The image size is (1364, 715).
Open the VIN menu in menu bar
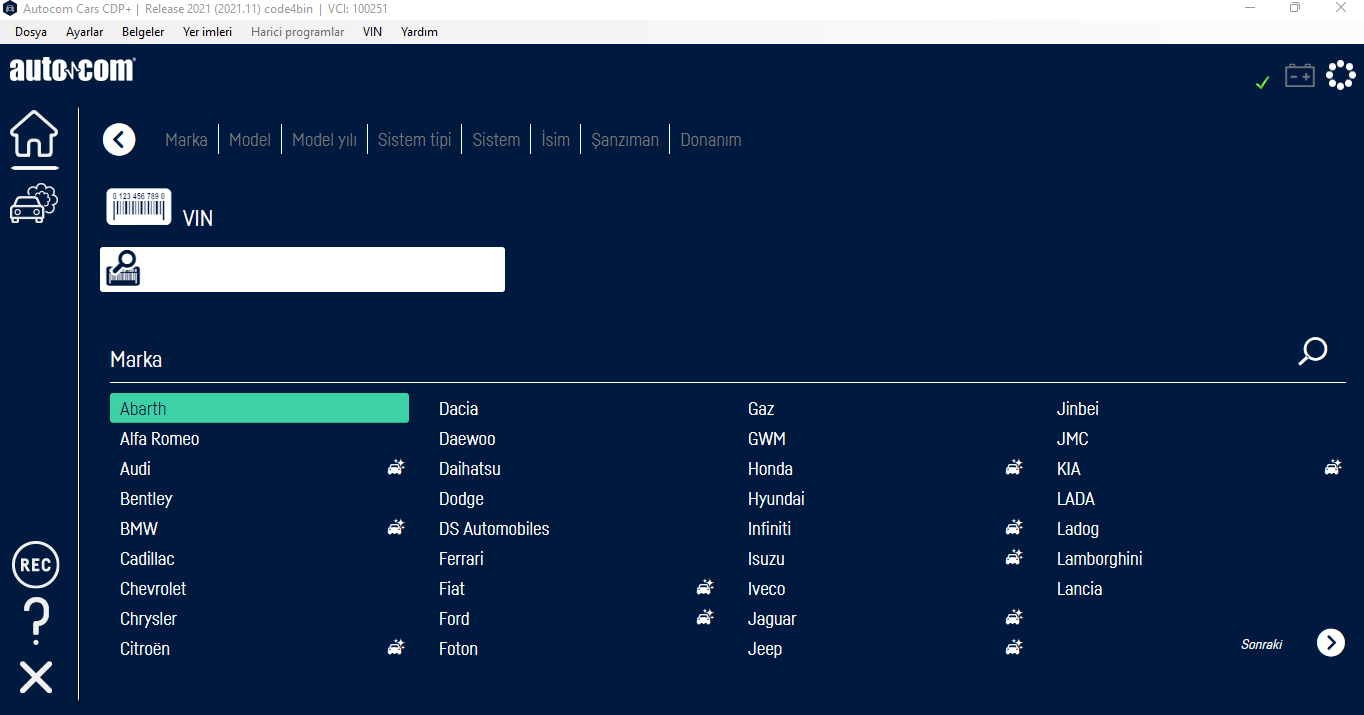pyautogui.click(x=372, y=32)
